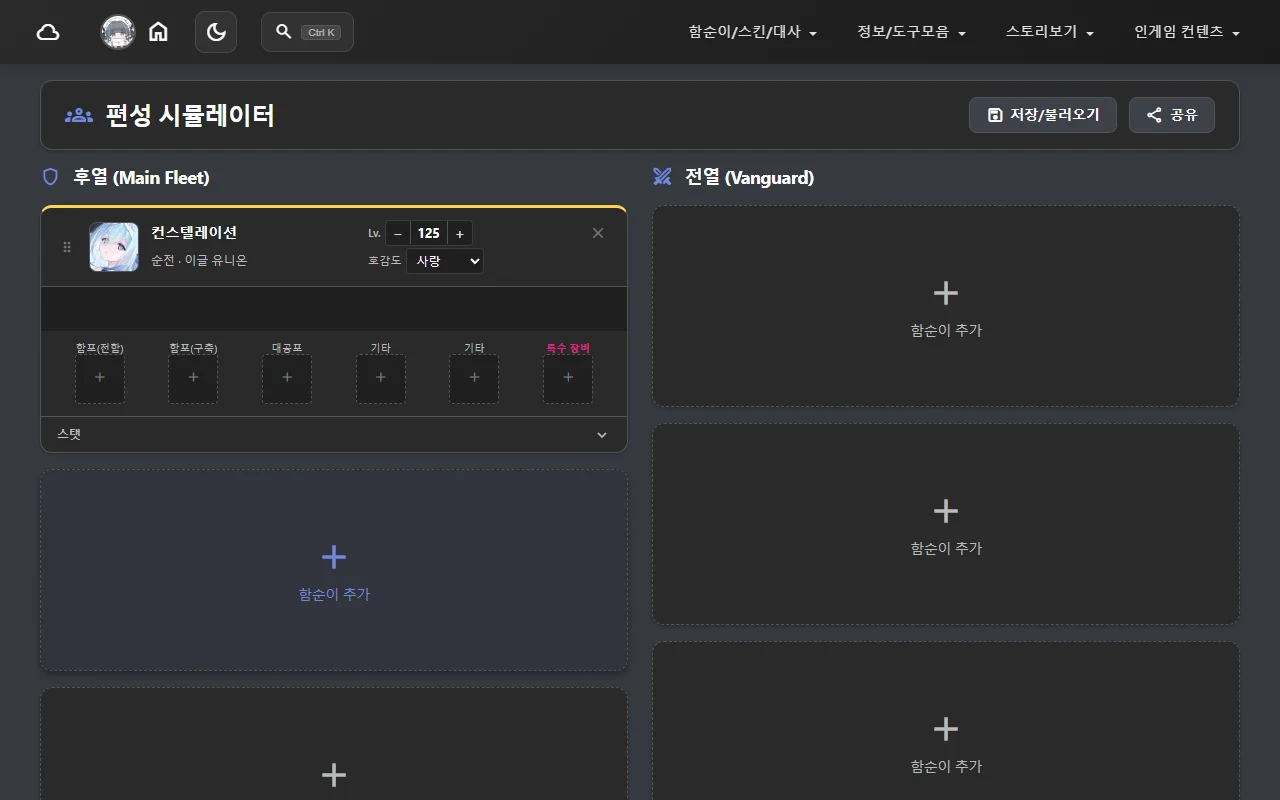Image resolution: width=1280 pixels, height=800 pixels.
Task: Click the crossed swords icon next to 전열
Action: pyautogui.click(x=662, y=177)
